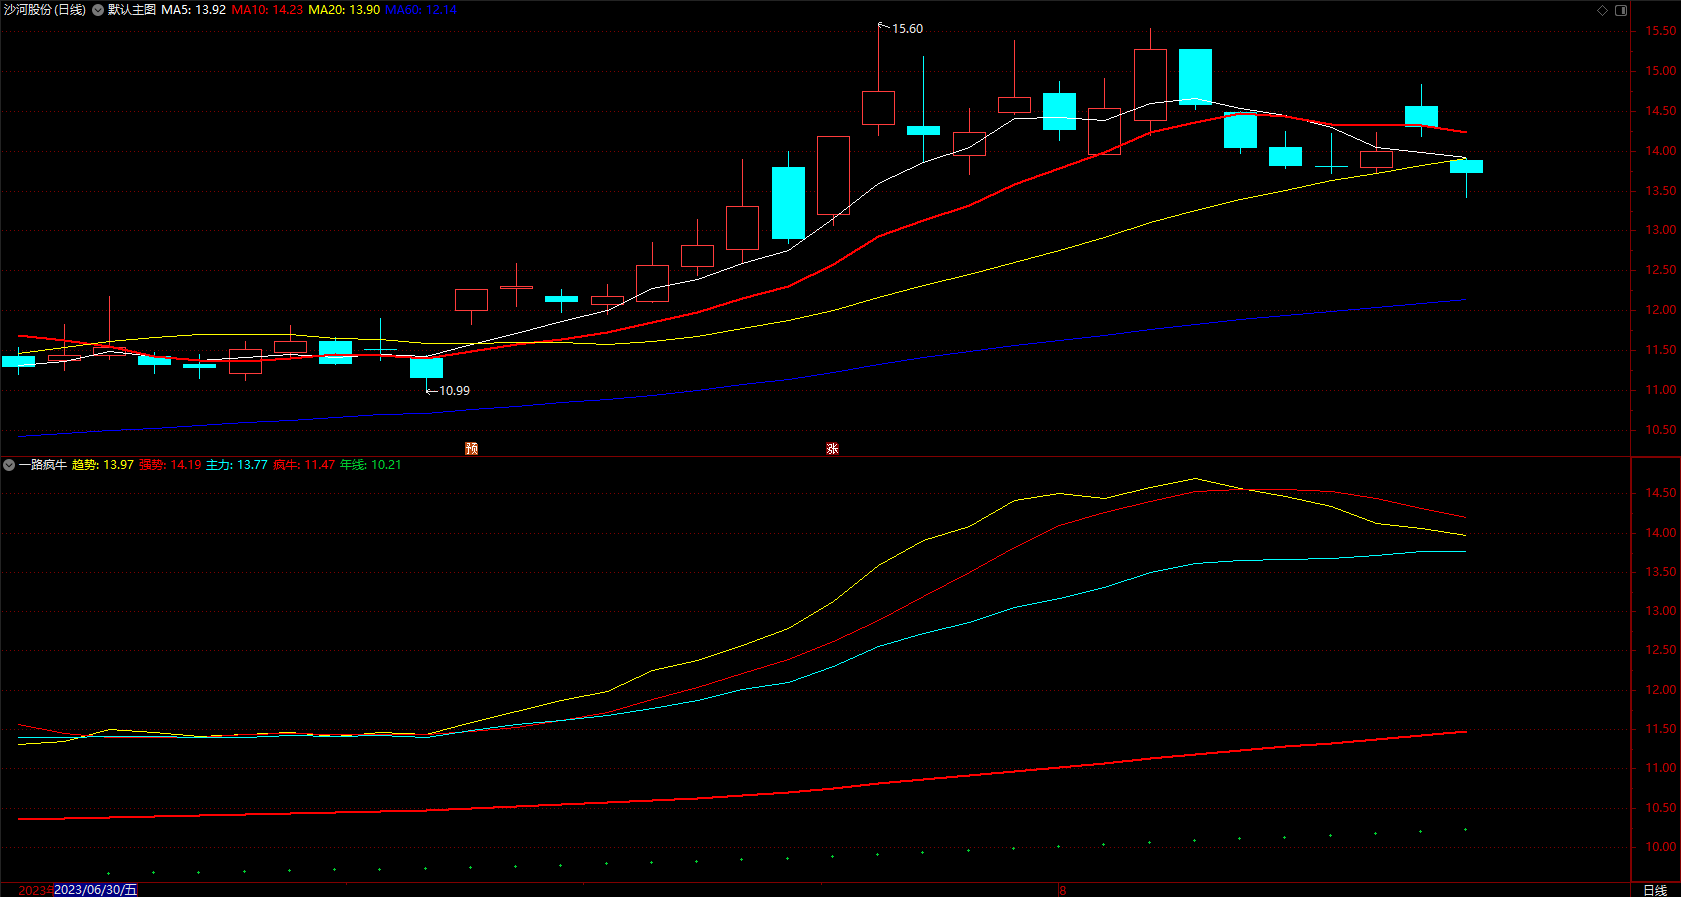Click the 10.00 value on lower indicator axis
Viewport: 1681px width, 897px height.
(x=1661, y=847)
